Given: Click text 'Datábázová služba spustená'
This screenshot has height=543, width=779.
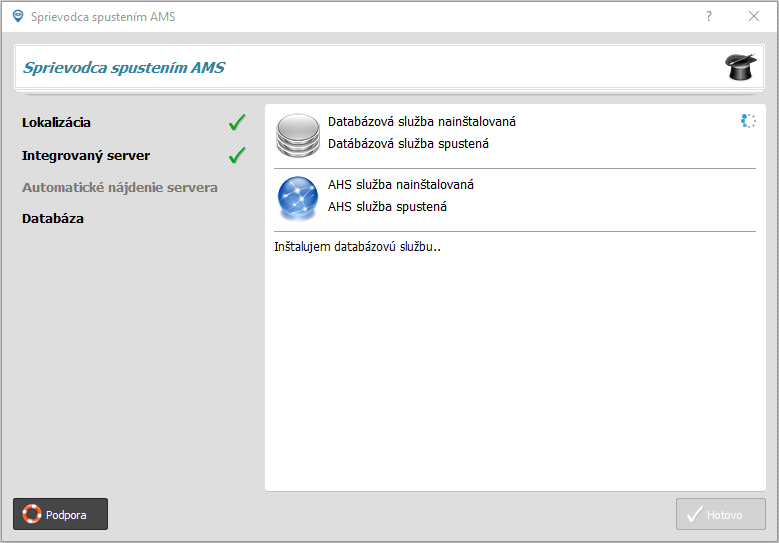Looking at the screenshot, I should pyautogui.click(x=408, y=144).
